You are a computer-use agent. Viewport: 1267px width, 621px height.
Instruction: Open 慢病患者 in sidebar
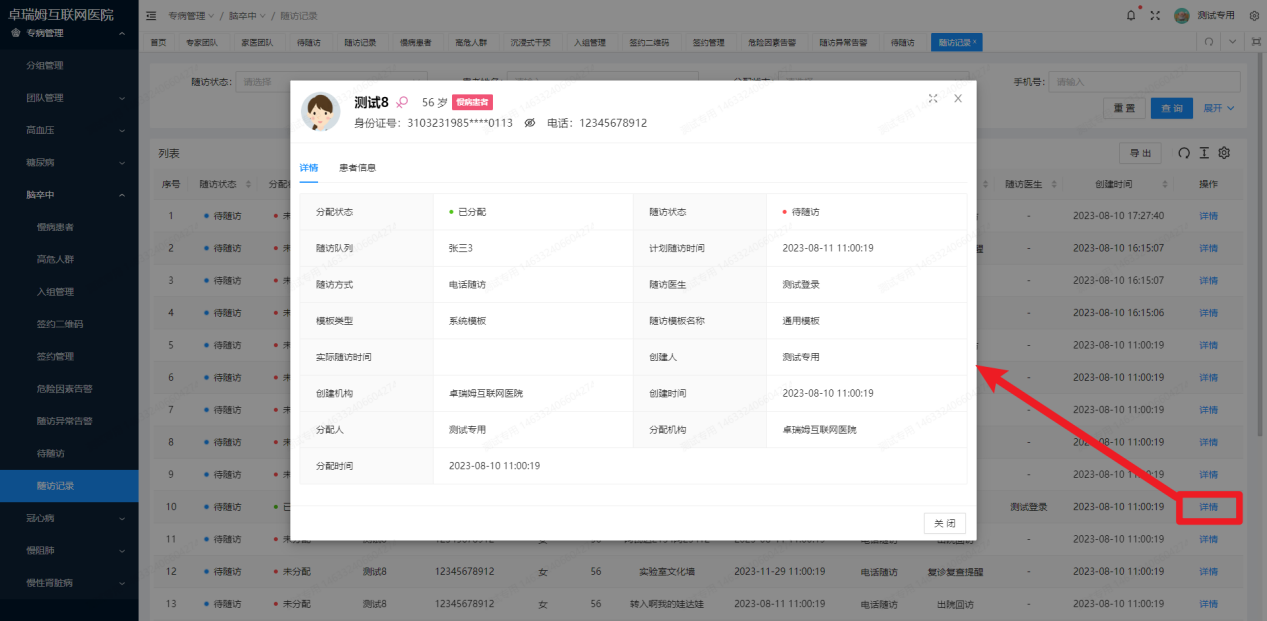tap(55, 227)
